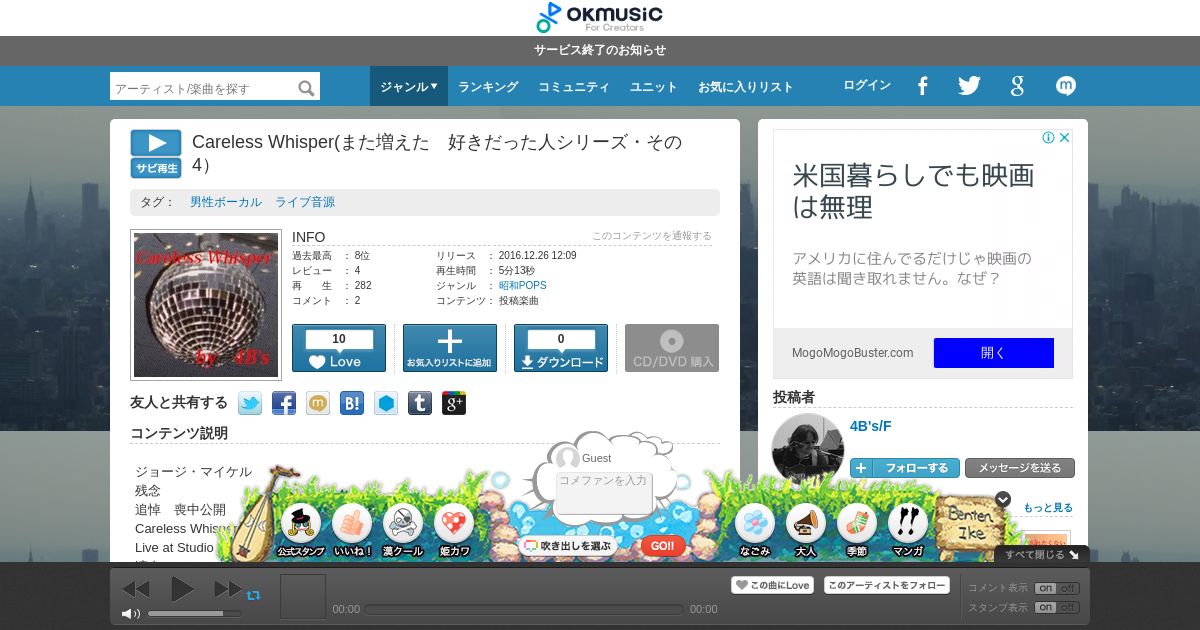Select the 公式スタンプ stamp category
This screenshot has width=1200, height=630.
point(301,530)
